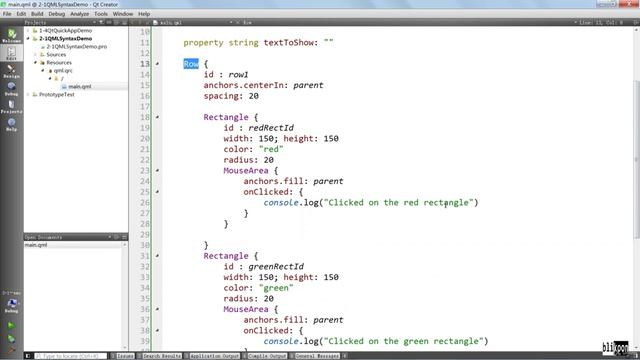Open the Window menu

122,13
